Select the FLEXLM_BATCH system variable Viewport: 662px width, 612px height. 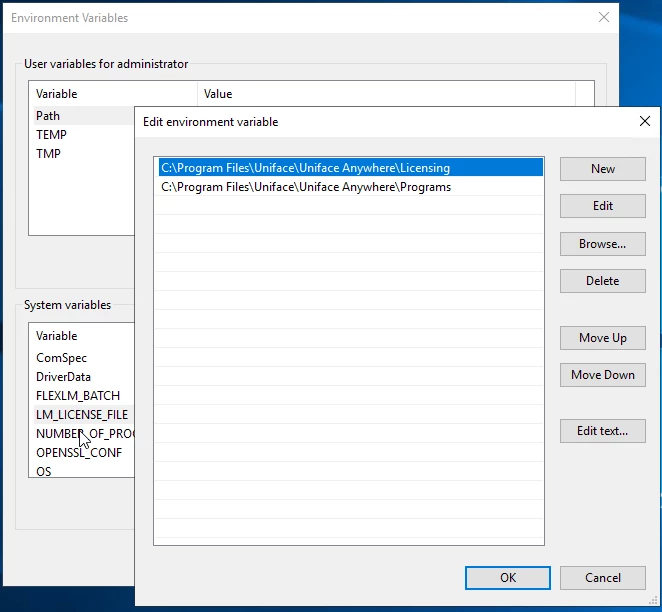[x=84, y=396]
